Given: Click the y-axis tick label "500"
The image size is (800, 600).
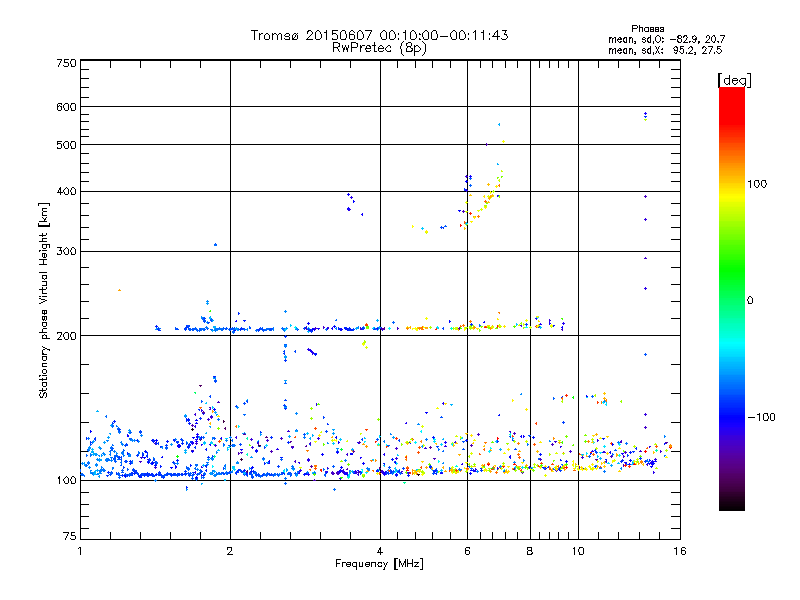Looking at the screenshot, I should [x=66, y=145].
